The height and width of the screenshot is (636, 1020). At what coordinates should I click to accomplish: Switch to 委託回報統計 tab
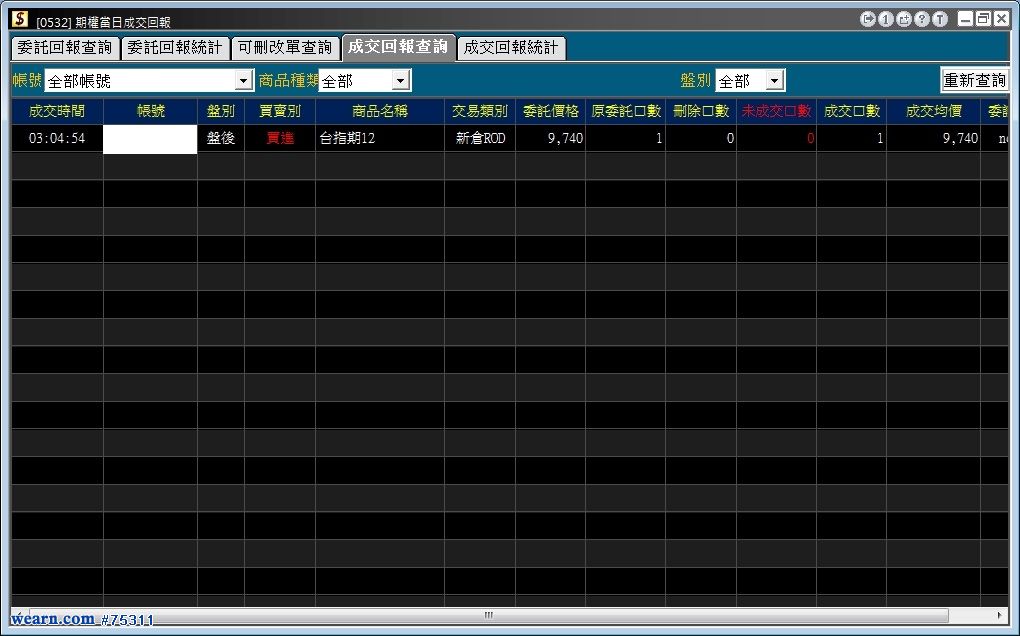click(175, 47)
